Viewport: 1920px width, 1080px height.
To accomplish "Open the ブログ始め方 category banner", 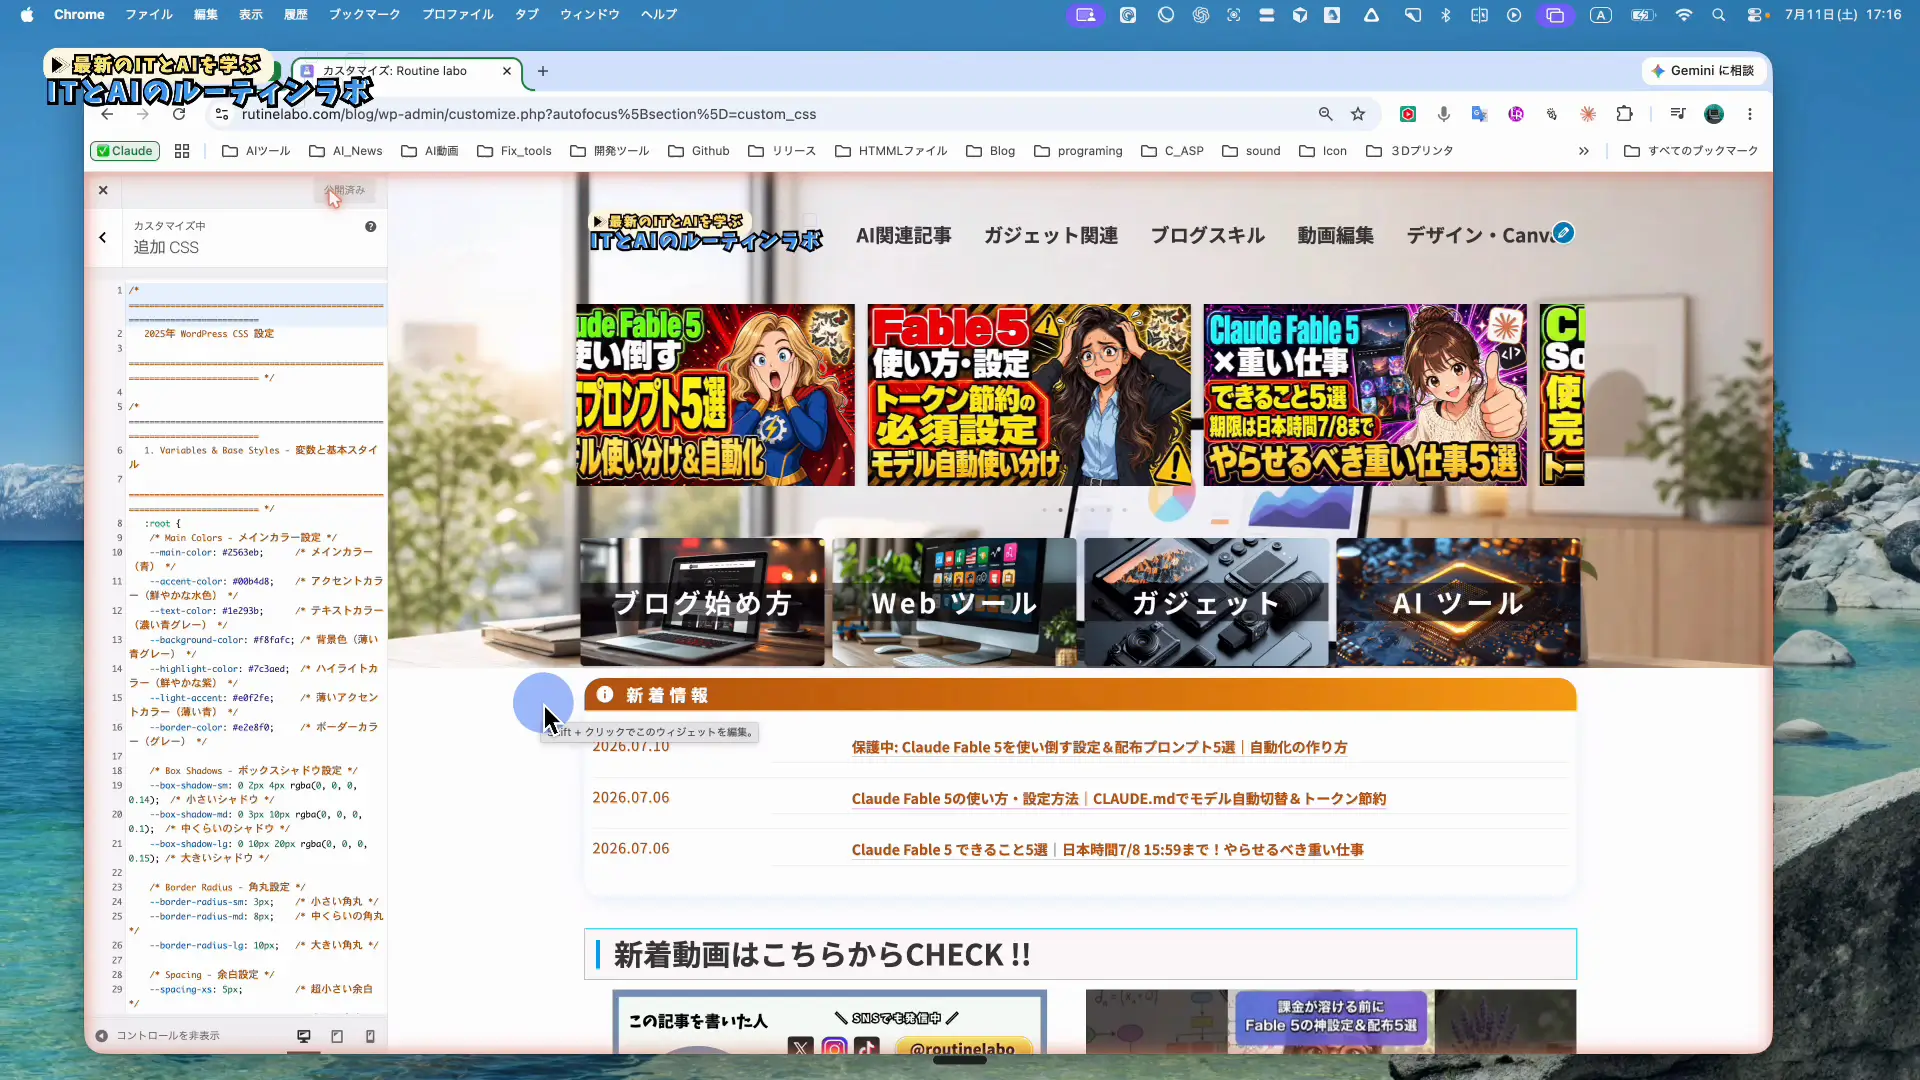I will pos(702,602).
